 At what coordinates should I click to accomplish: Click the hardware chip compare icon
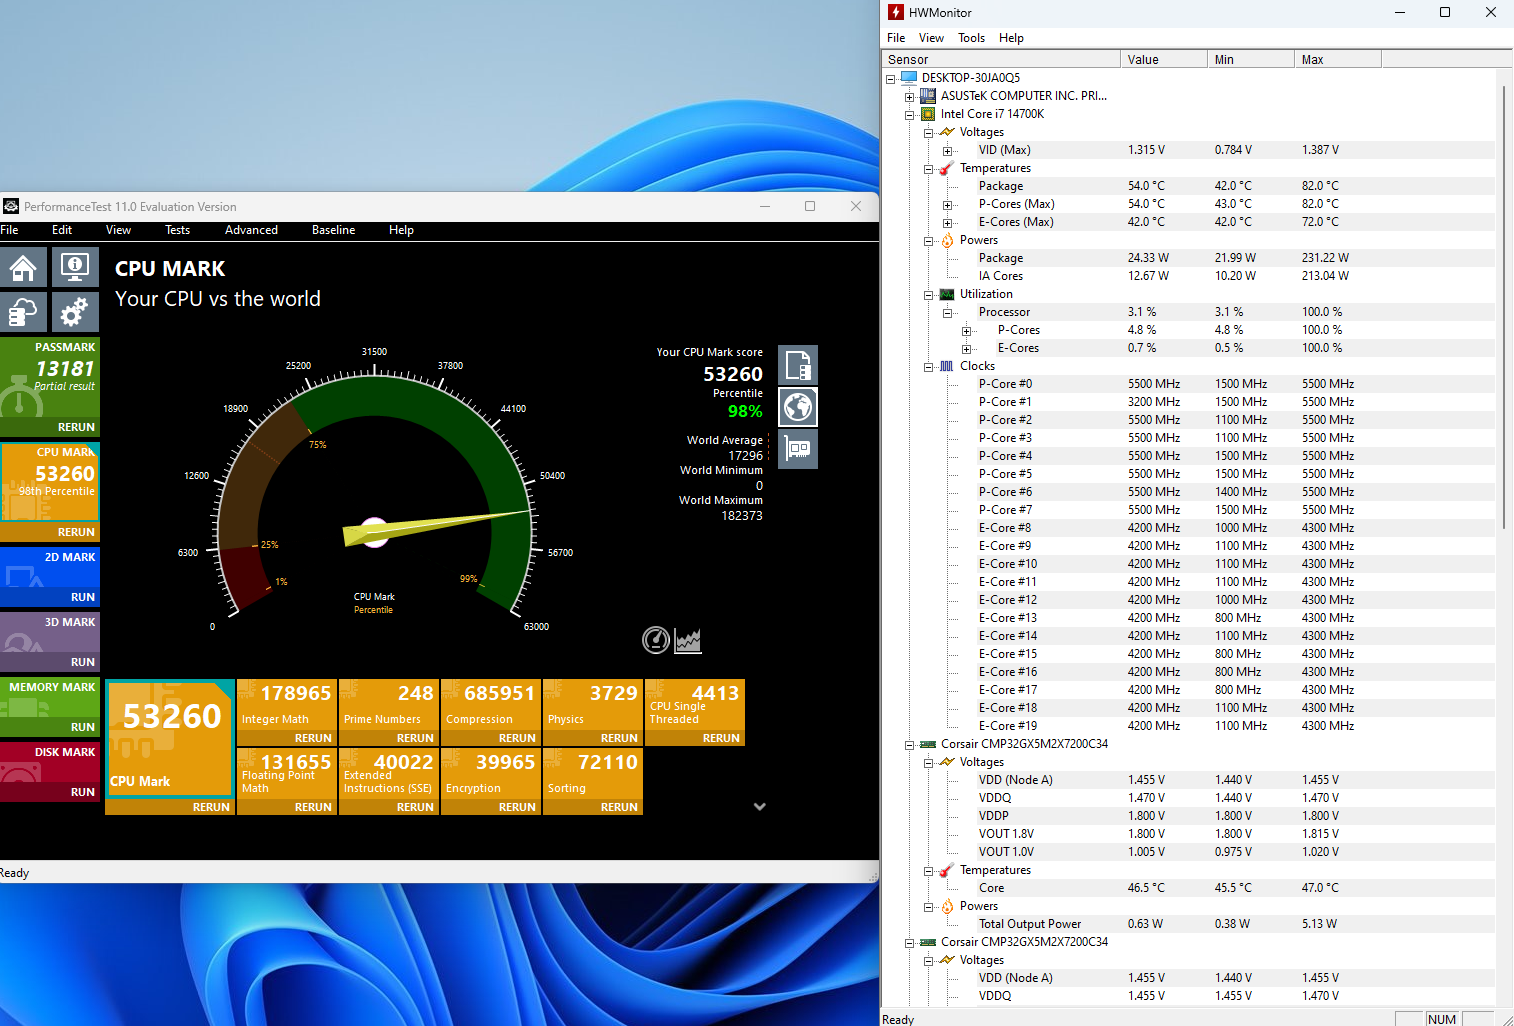pyautogui.click(x=798, y=449)
